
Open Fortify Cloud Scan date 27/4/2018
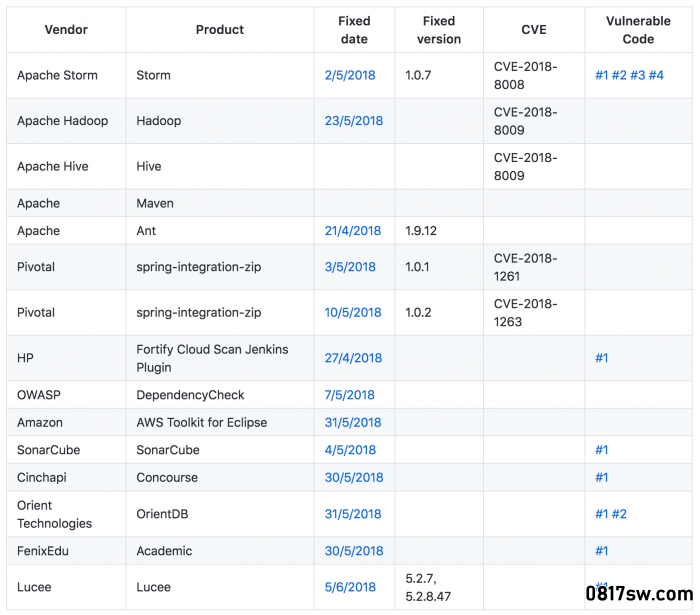353,358
